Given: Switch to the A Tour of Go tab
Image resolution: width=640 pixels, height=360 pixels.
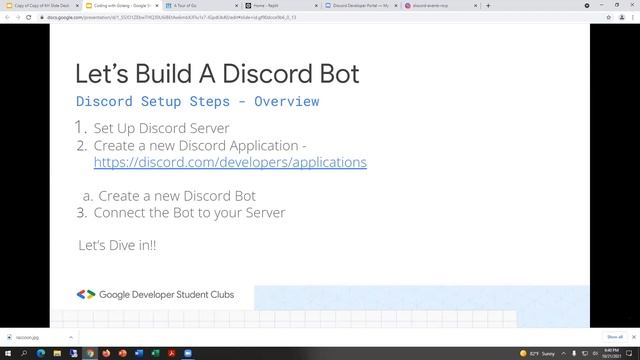Looking at the screenshot, I should tap(201, 6).
